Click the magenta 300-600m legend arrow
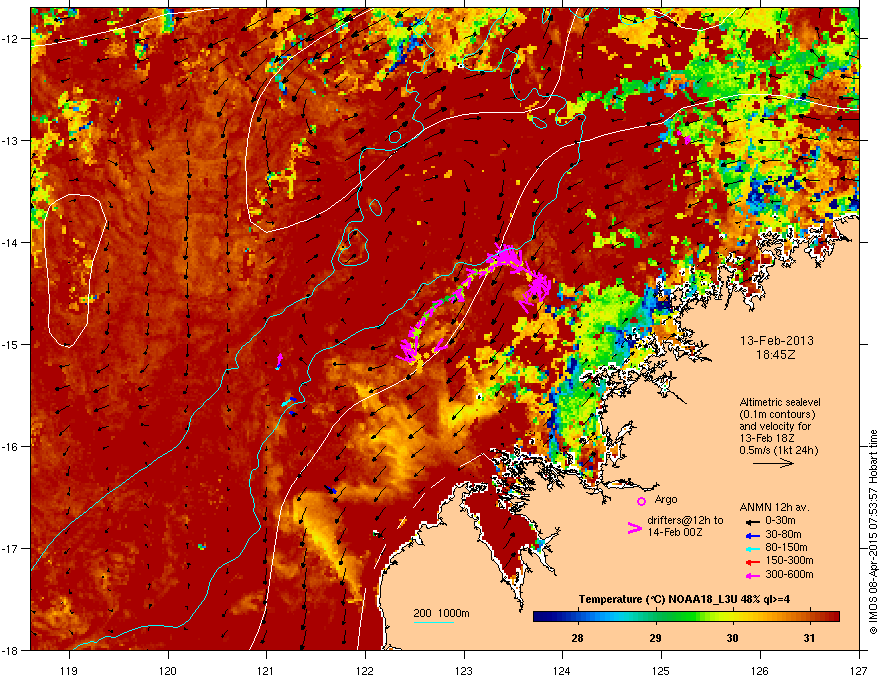This screenshot has width=880, height=680. coord(753,575)
